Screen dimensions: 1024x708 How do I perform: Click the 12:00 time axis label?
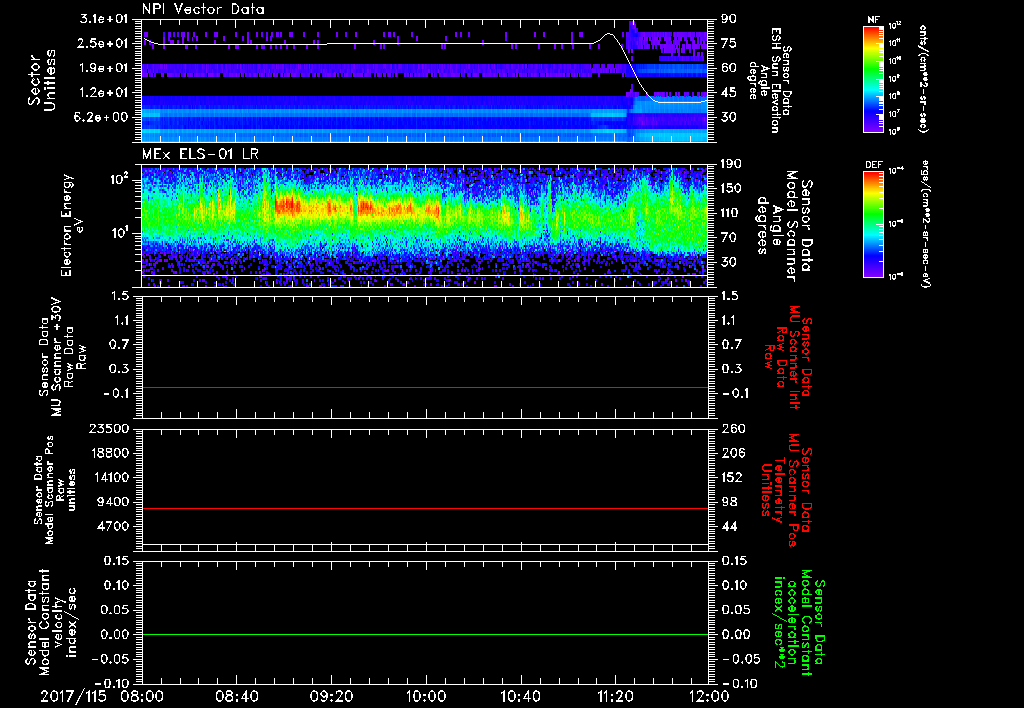pyautogui.click(x=708, y=696)
